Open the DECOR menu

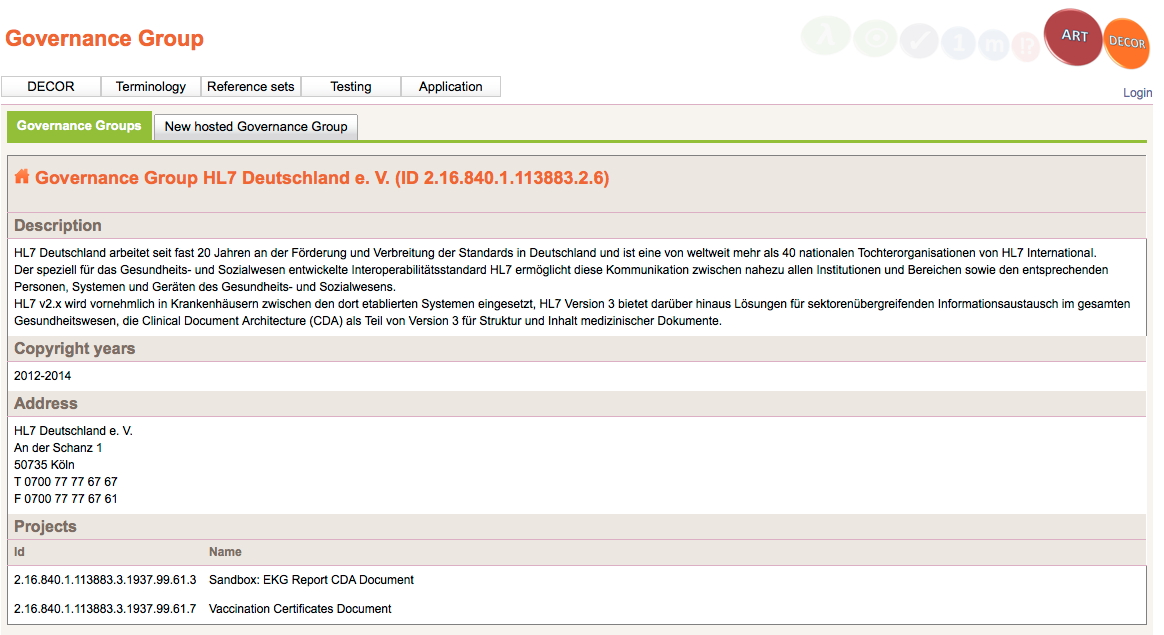pyautogui.click(x=50, y=86)
